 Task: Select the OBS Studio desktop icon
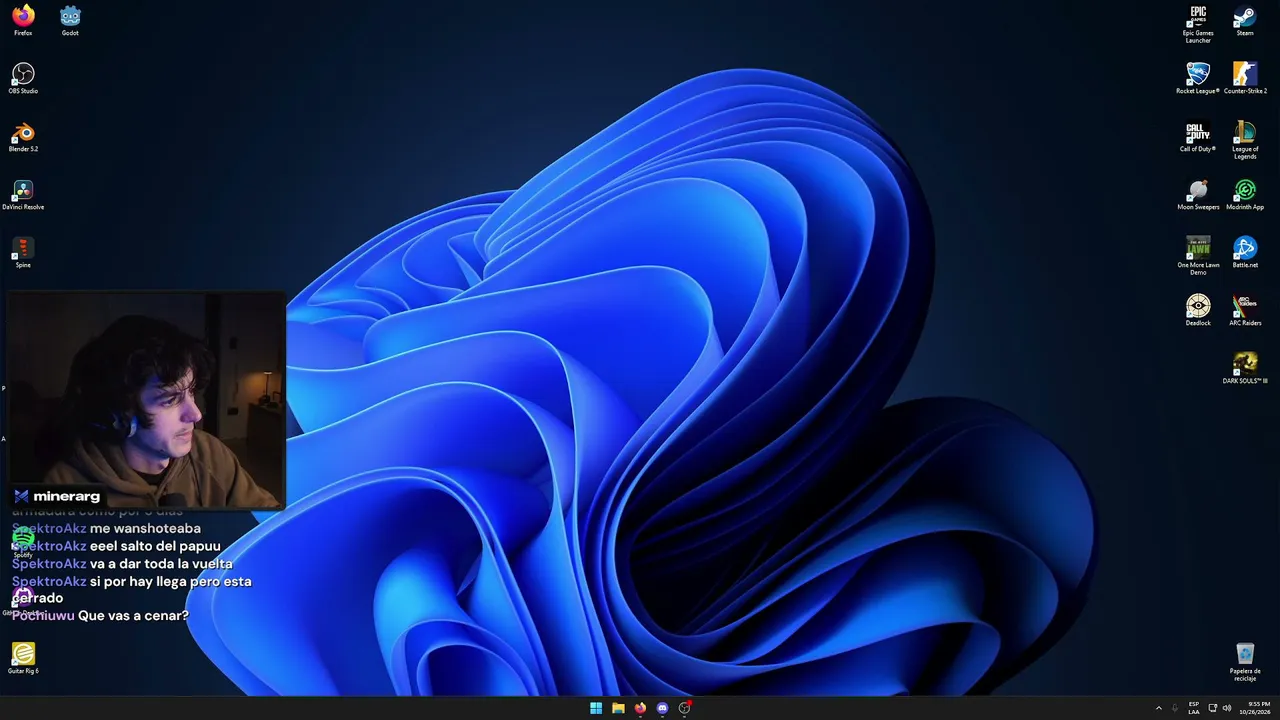click(23, 78)
